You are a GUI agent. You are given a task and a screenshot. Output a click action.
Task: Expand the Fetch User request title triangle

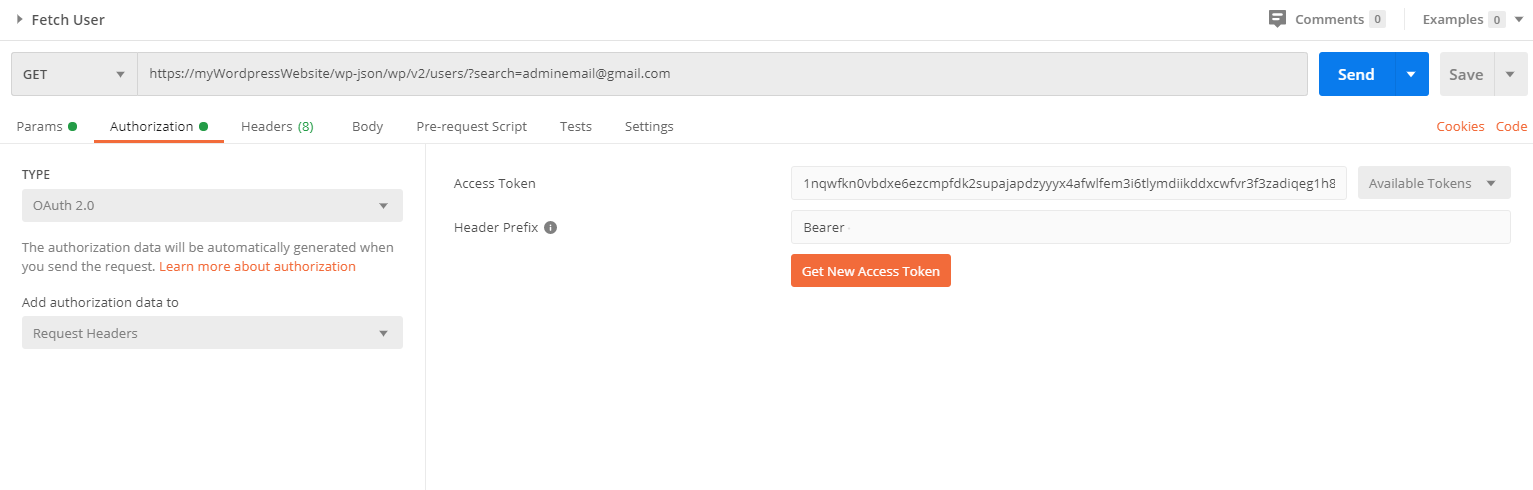[19, 19]
